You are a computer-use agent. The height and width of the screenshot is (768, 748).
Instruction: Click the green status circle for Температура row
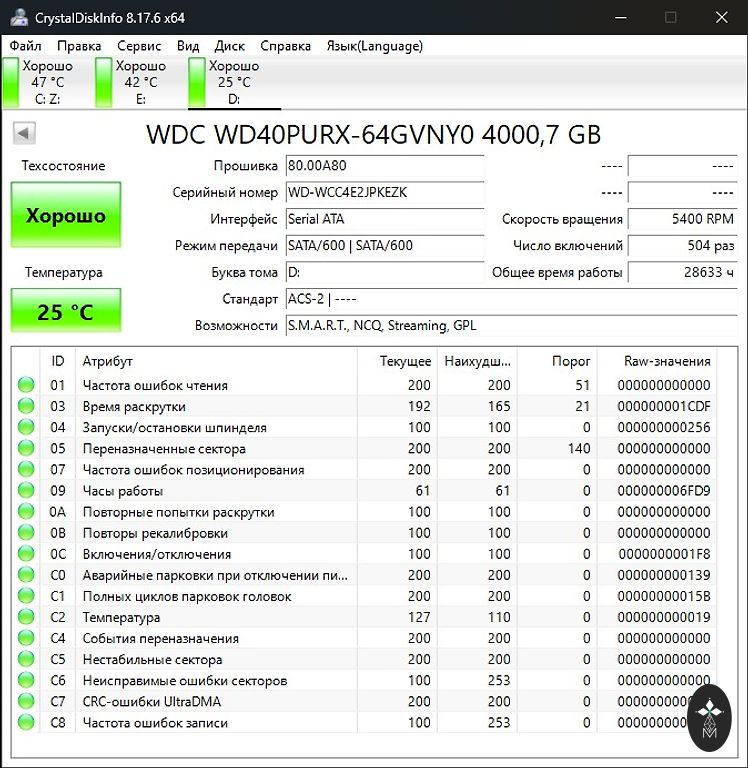pyautogui.click(x=26, y=618)
